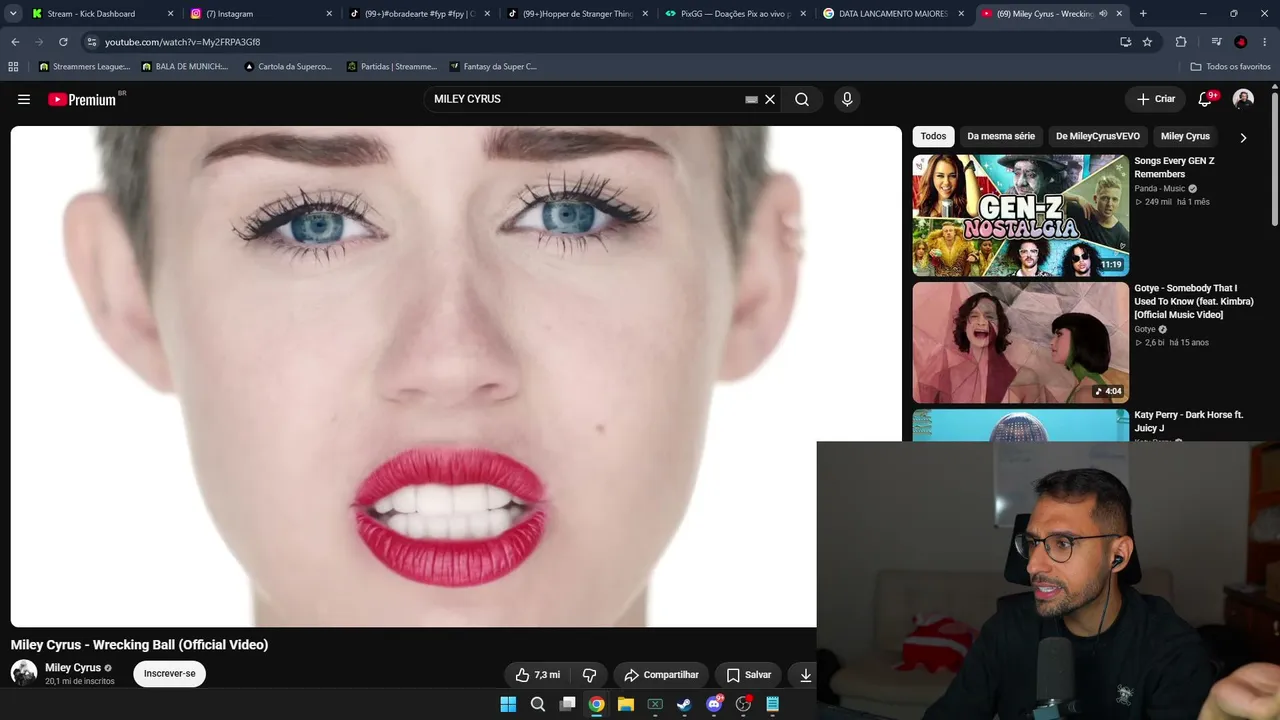Open Task View on the taskbar
1280x720 pixels.
pyautogui.click(x=567, y=704)
